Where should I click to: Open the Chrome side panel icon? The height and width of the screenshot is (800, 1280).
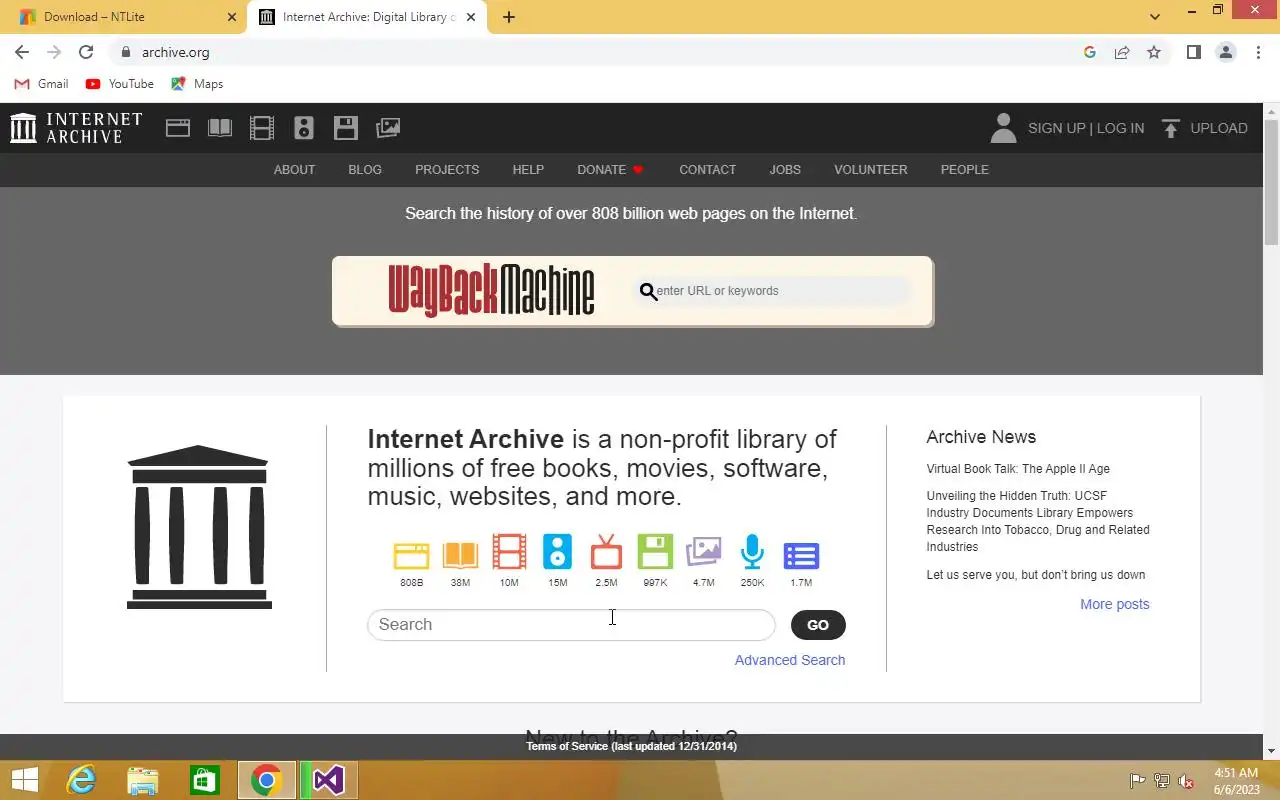1193,52
